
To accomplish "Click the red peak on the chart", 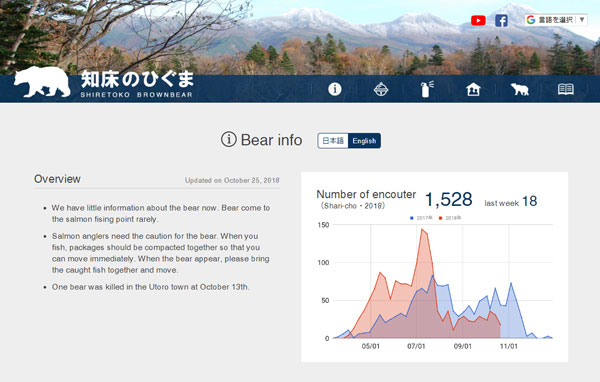I will click(x=422, y=229).
